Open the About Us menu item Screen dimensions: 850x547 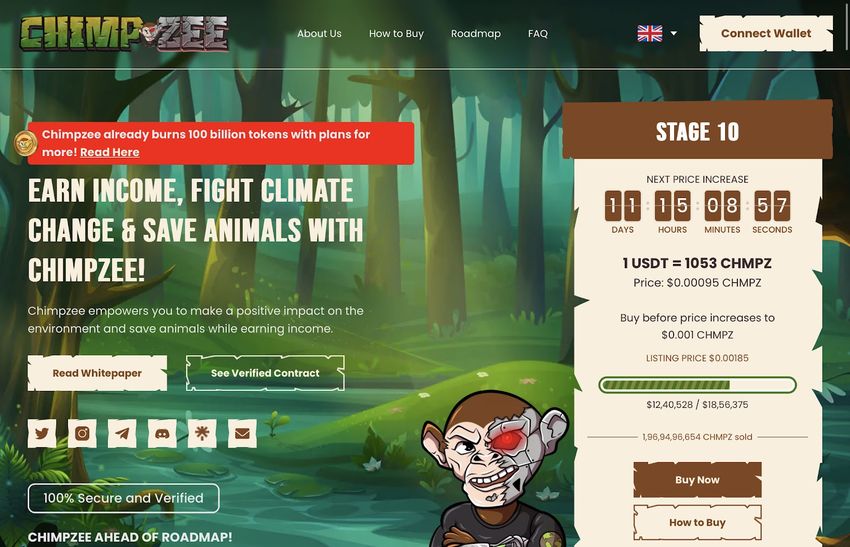pyautogui.click(x=319, y=34)
